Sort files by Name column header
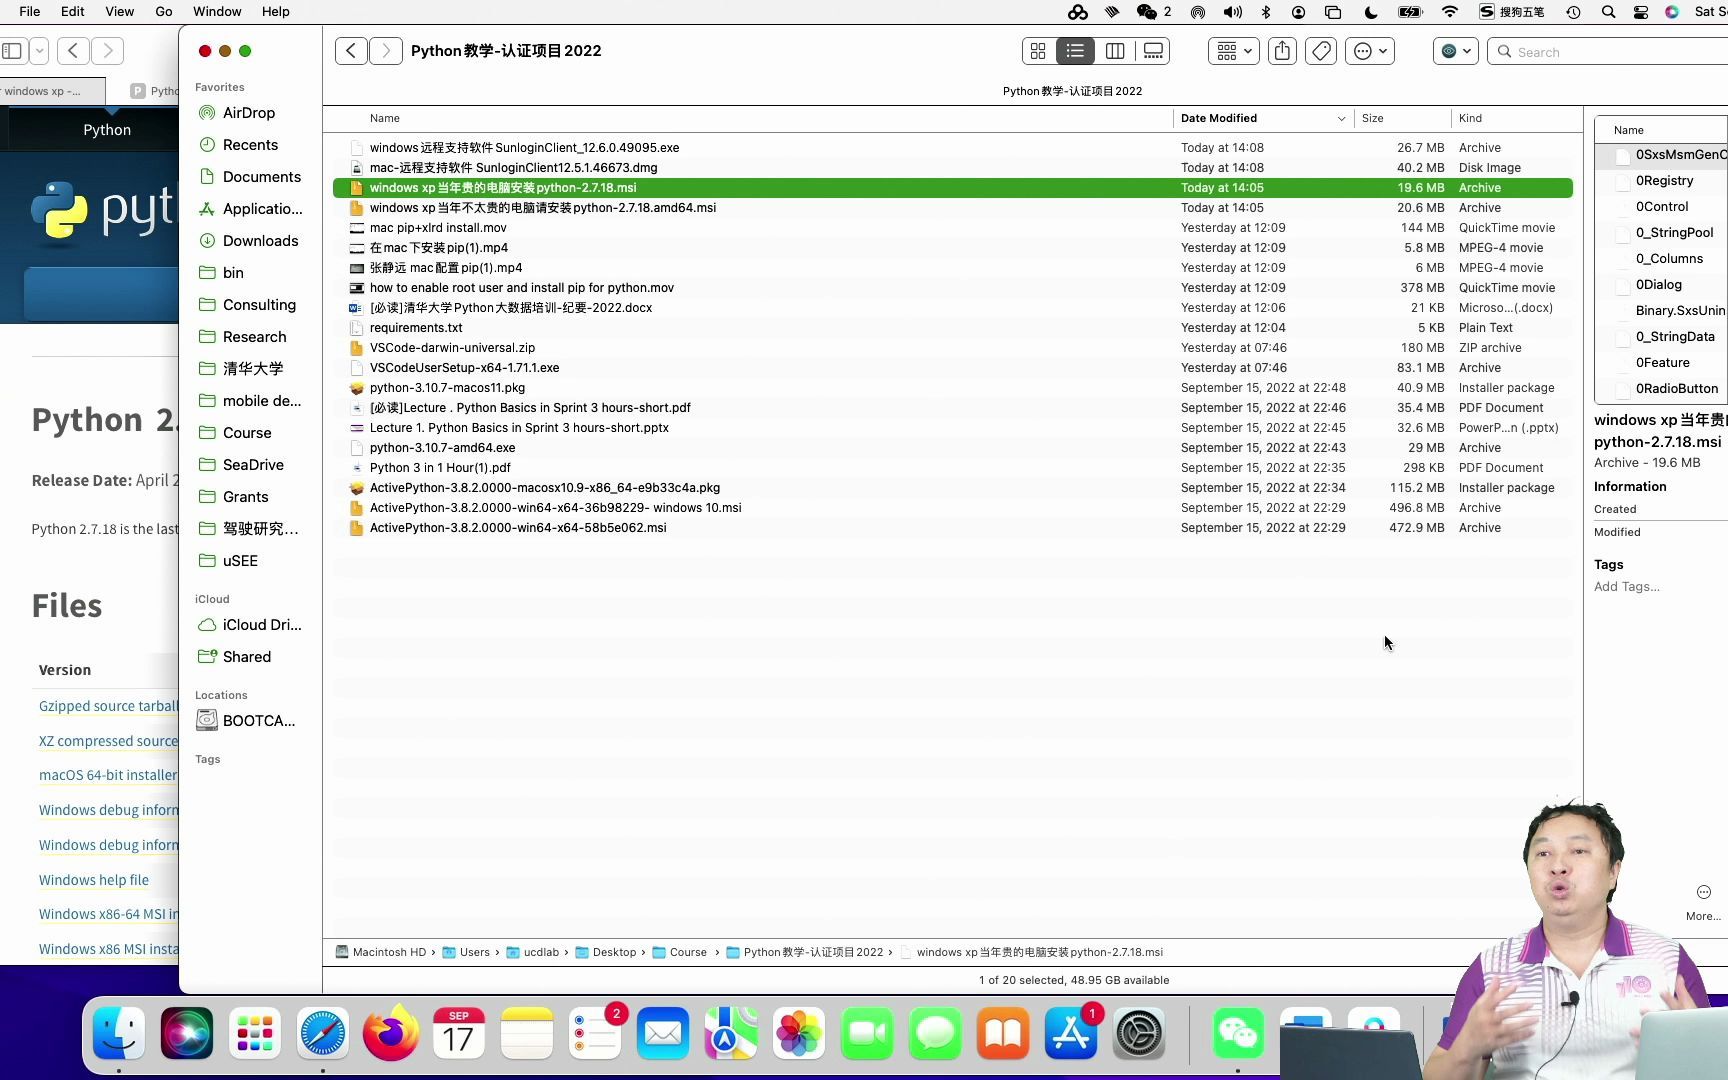1728x1080 pixels. 385,118
